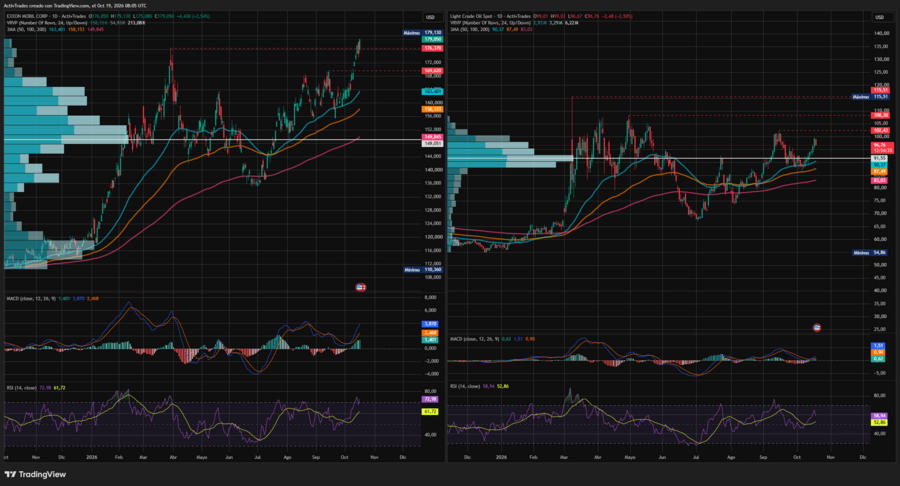Screen dimensions: 900x486
Task: Click the yellow 61,72 RSI average label
Action: (430, 412)
